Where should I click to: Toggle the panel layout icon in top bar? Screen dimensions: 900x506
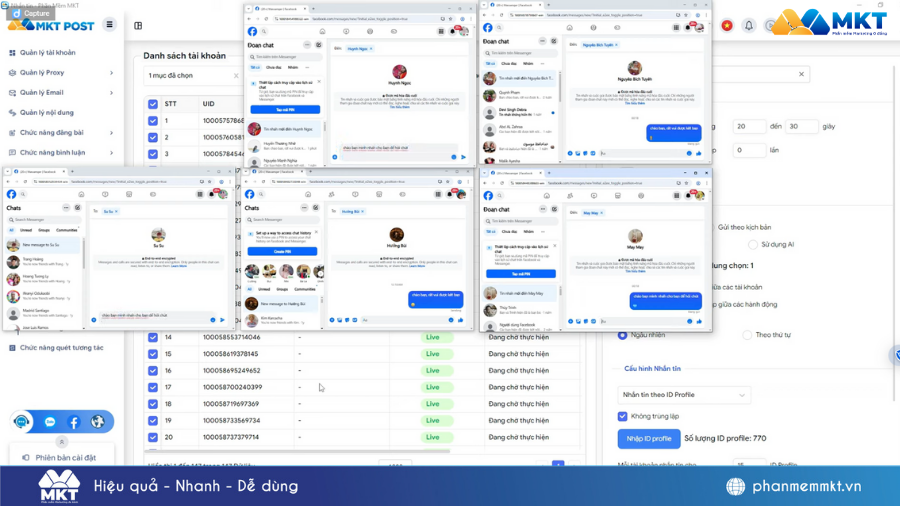(x=138, y=26)
